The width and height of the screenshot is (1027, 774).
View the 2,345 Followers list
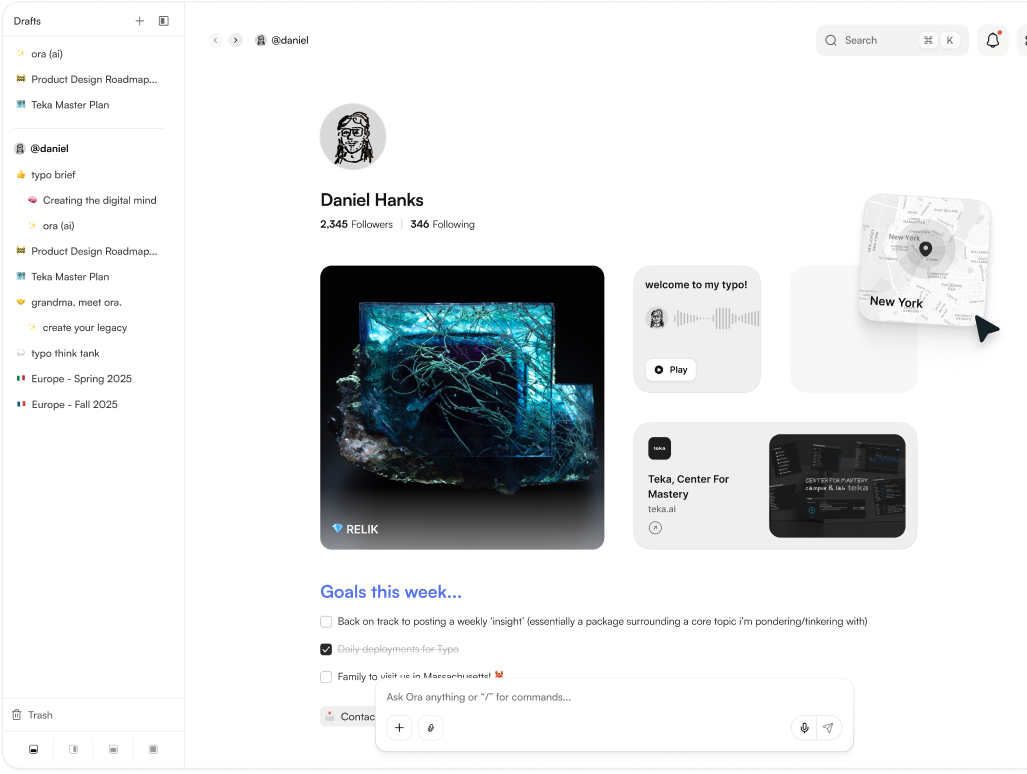click(x=356, y=224)
